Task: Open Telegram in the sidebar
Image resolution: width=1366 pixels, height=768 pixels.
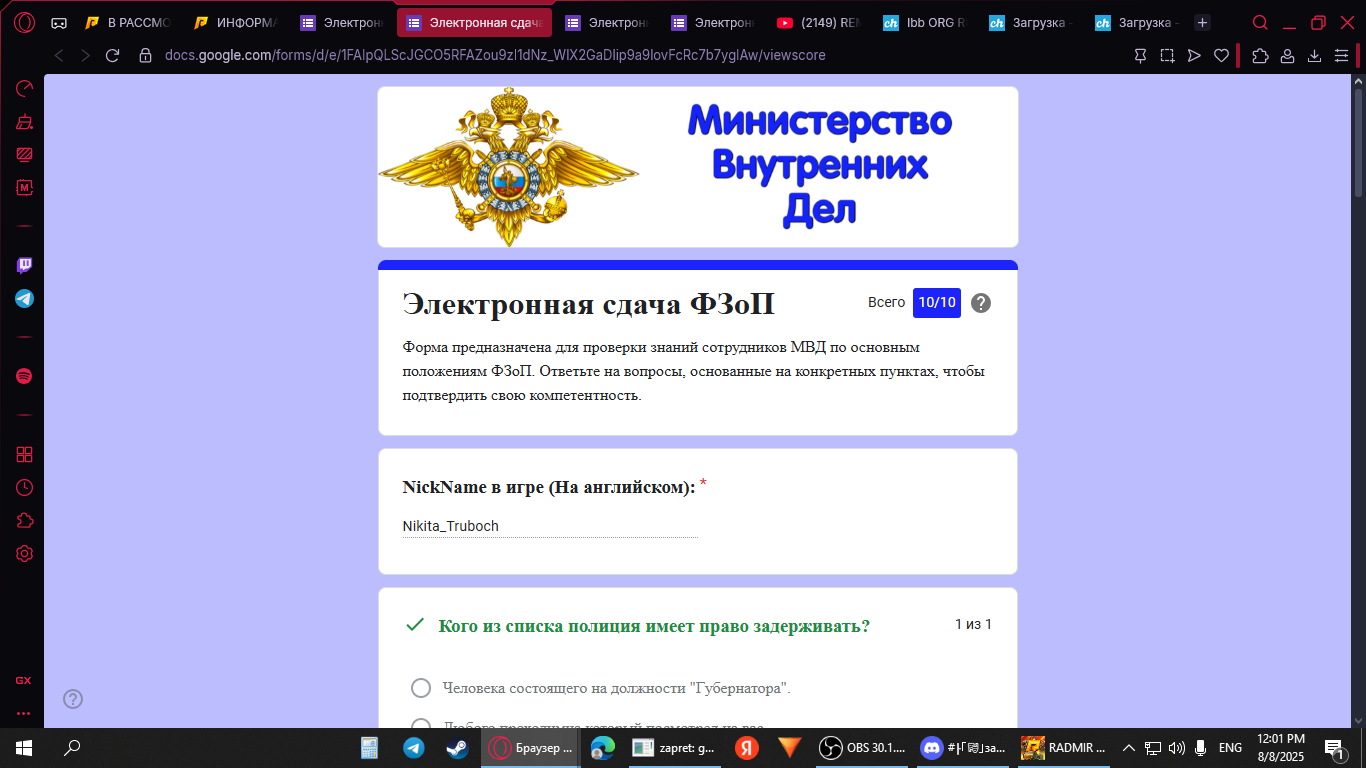Action: [25, 298]
